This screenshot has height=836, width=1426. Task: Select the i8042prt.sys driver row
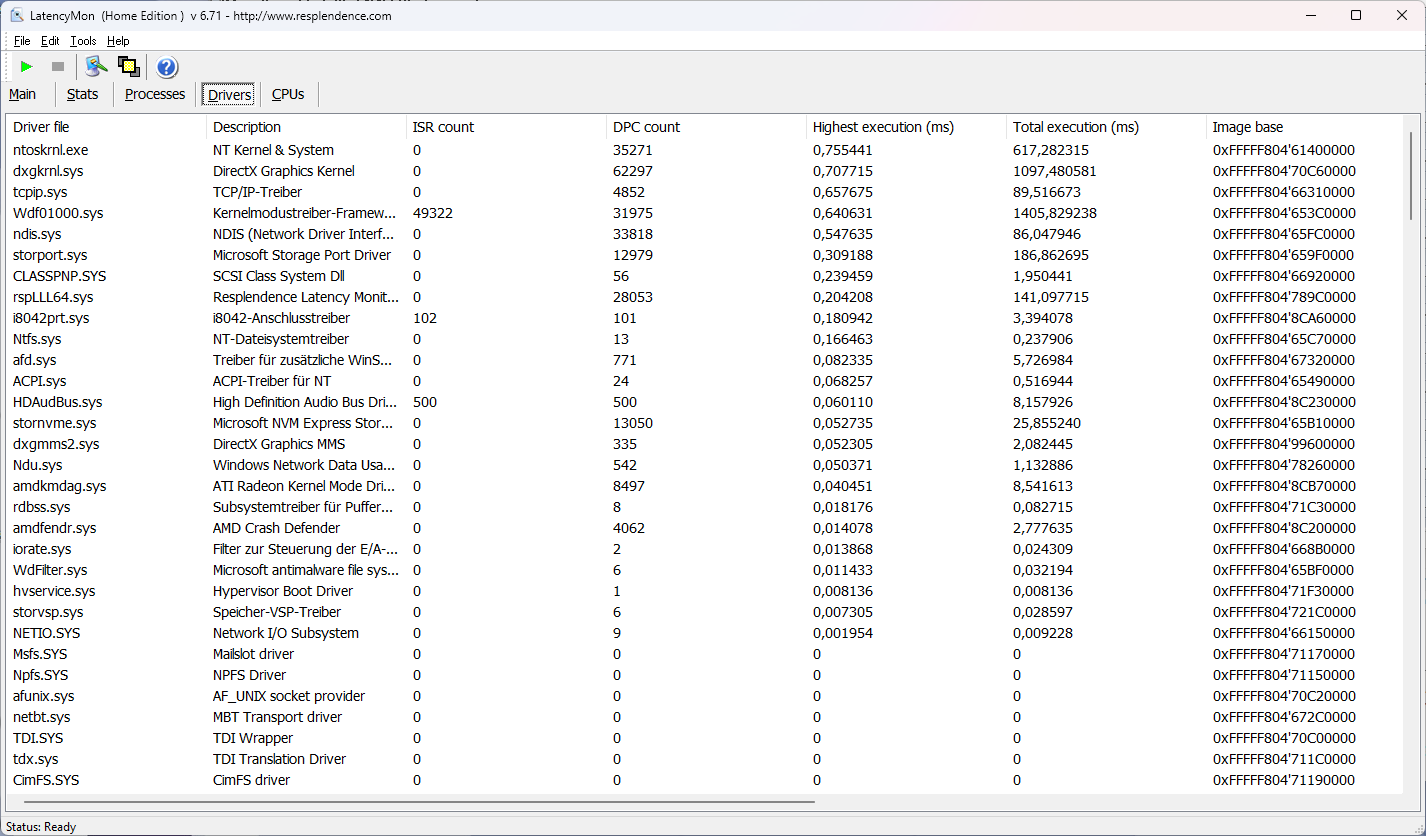point(706,318)
